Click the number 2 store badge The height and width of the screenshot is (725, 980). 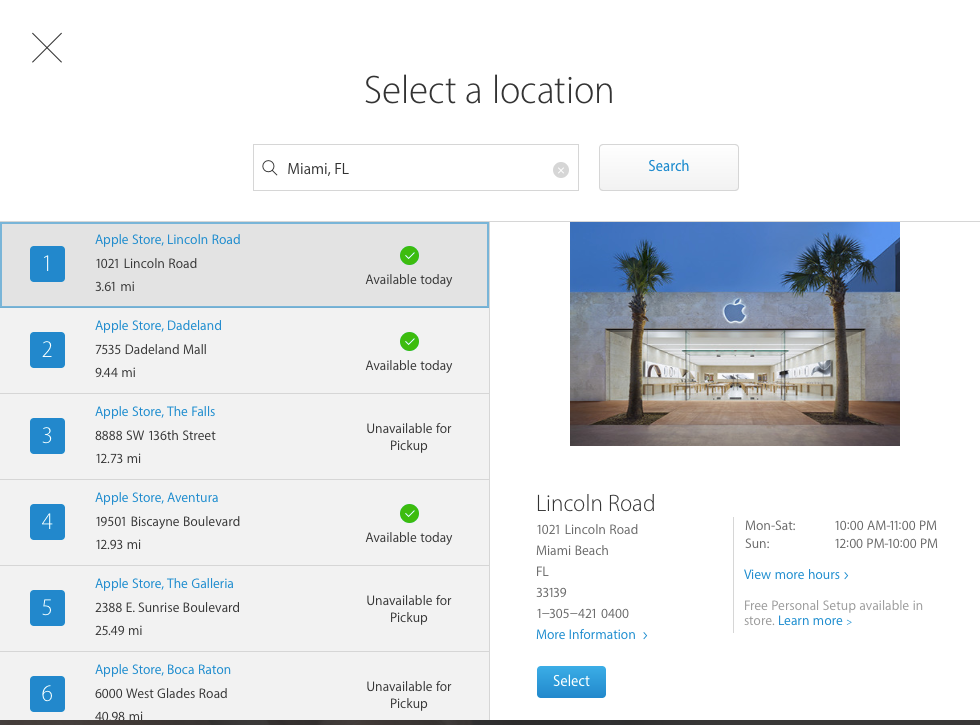[48, 349]
